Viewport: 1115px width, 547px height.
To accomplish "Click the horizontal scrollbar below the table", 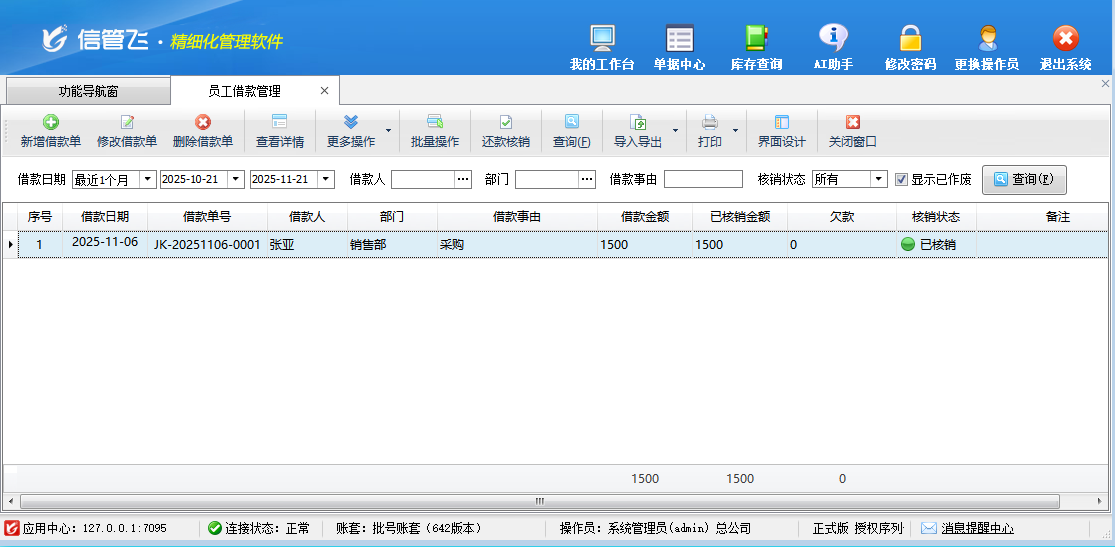I will [540, 501].
